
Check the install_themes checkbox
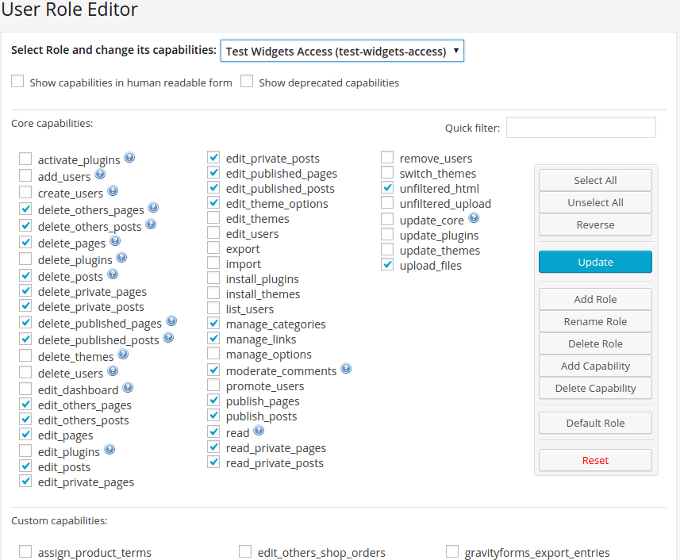tap(213, 293)
